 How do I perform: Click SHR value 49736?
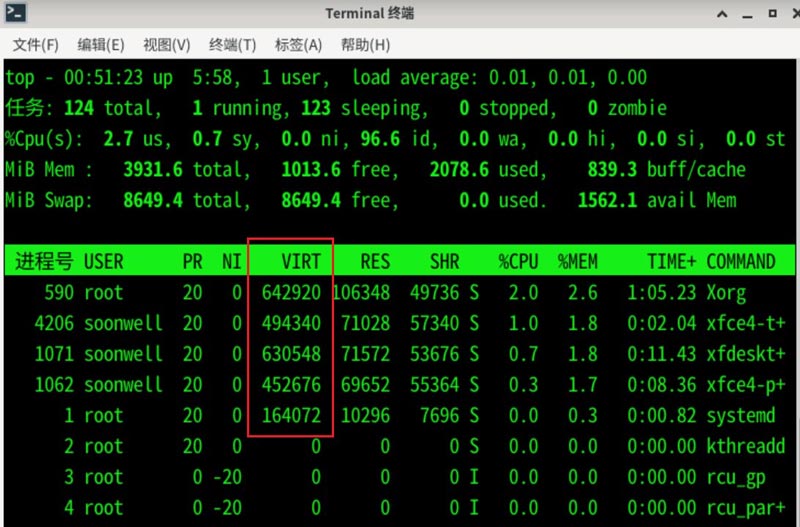435,293
